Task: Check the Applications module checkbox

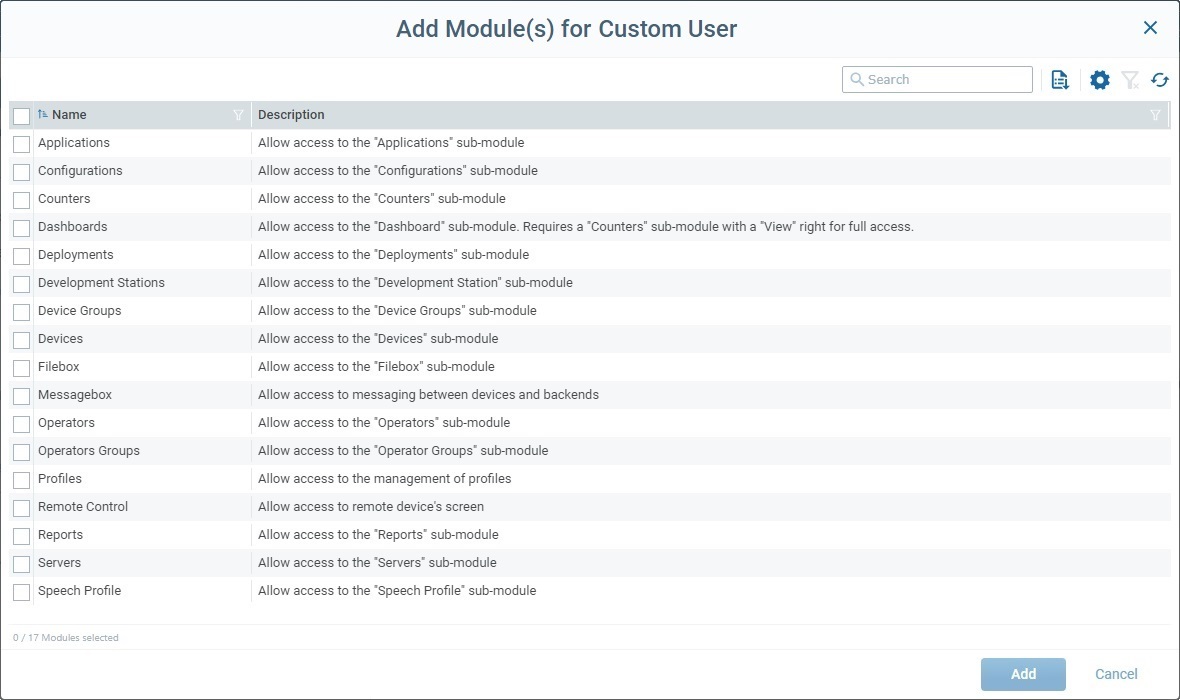Action: point(21,143)
